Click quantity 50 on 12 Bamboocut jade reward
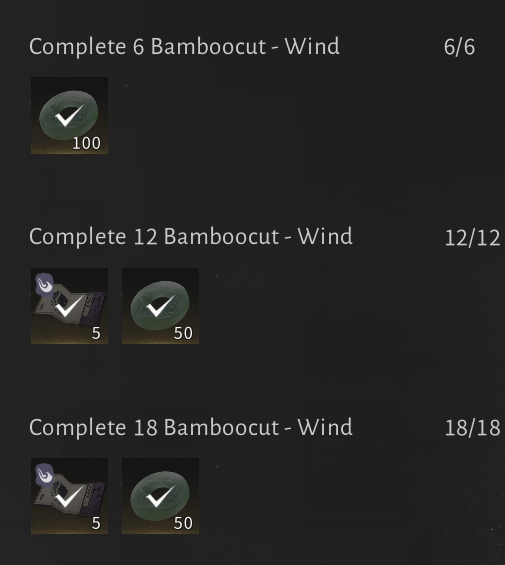 coord(183,333)
